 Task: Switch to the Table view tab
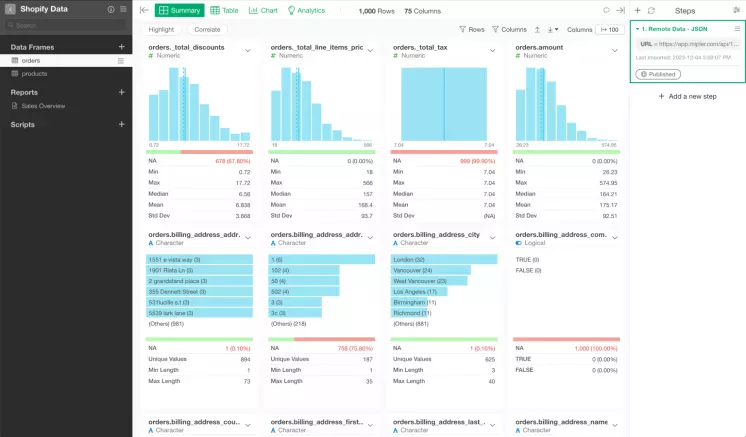pyautogui.click(x=224, y=10)
